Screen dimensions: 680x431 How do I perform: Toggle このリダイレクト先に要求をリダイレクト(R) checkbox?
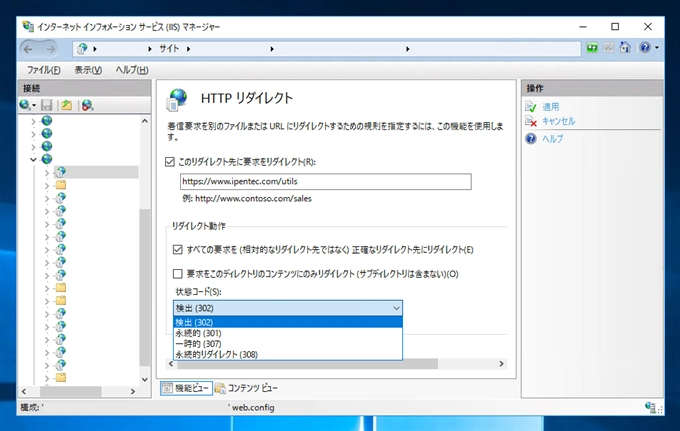point(170,162)
